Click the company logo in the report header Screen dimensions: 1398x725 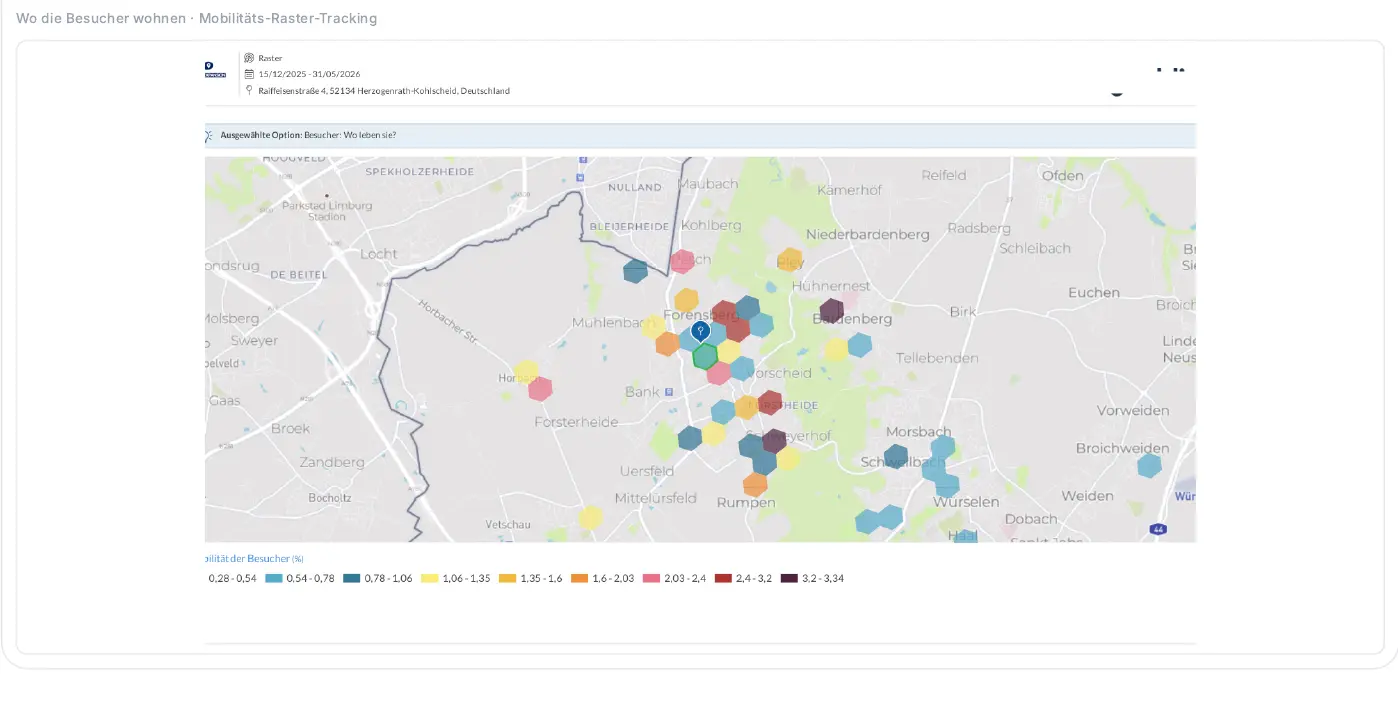215,69
